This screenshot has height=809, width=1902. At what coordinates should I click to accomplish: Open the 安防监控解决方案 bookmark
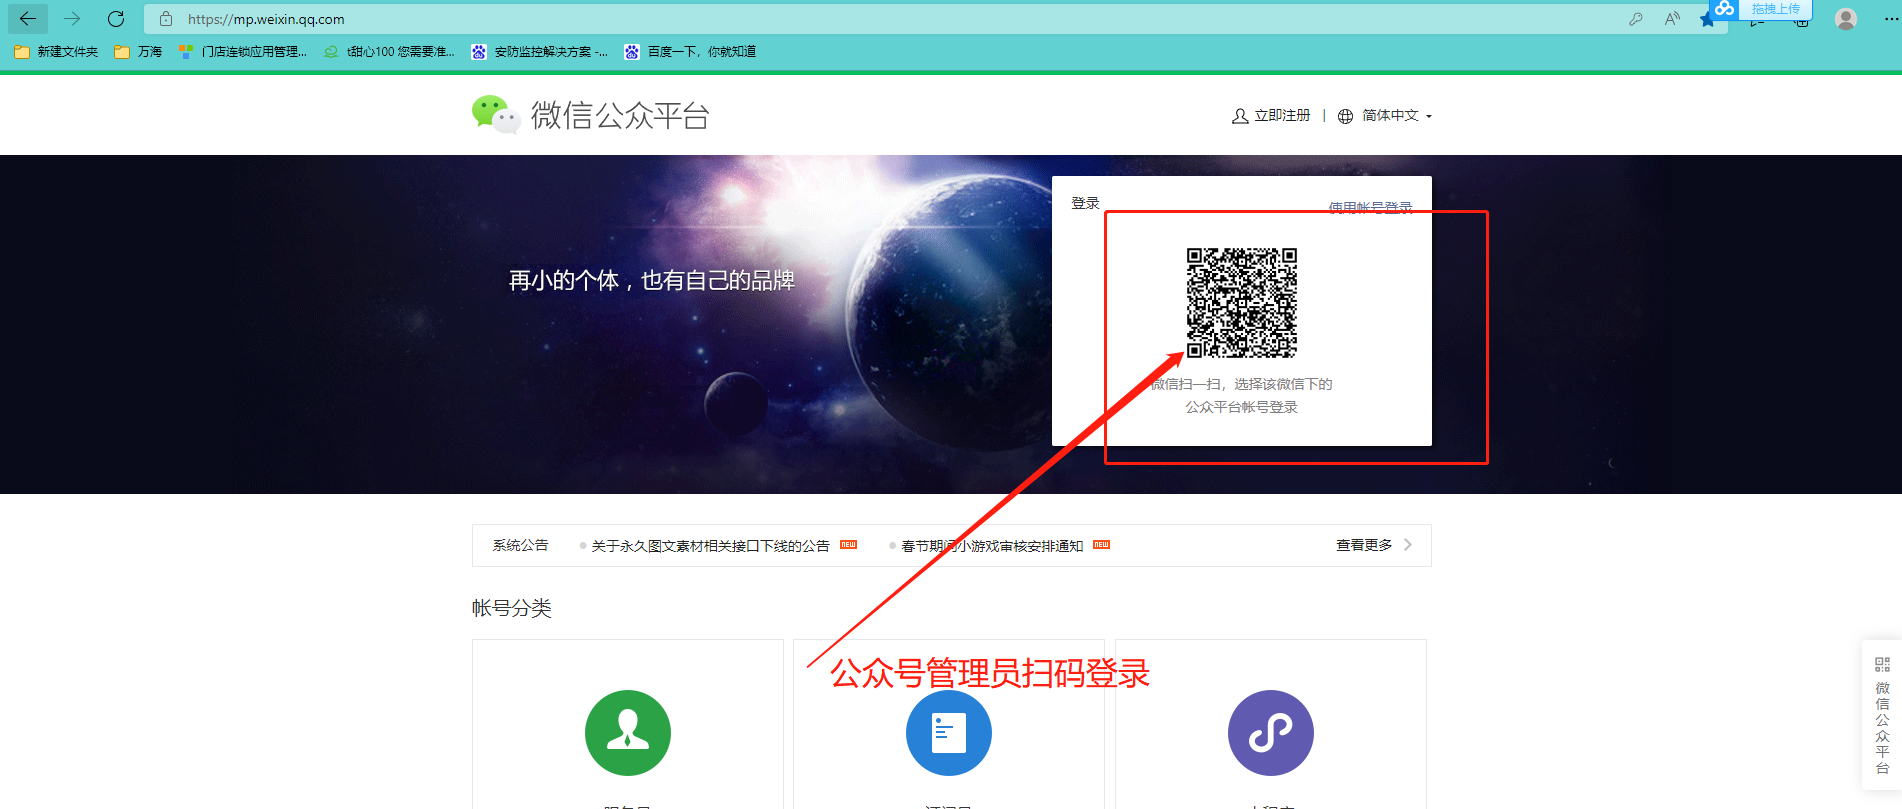point(539,52)
